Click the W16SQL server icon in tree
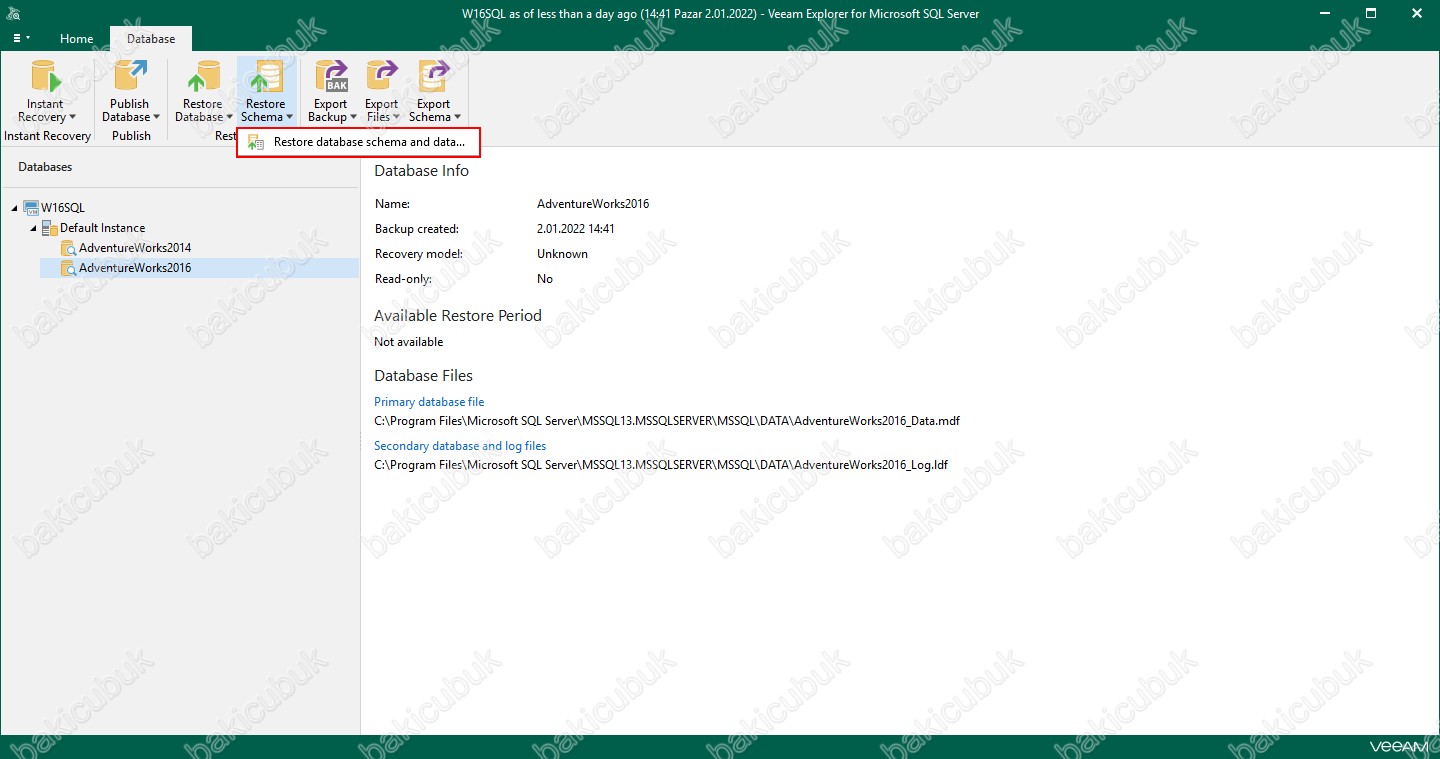The width and height of the screenshot is (1440, 759). 31,208
